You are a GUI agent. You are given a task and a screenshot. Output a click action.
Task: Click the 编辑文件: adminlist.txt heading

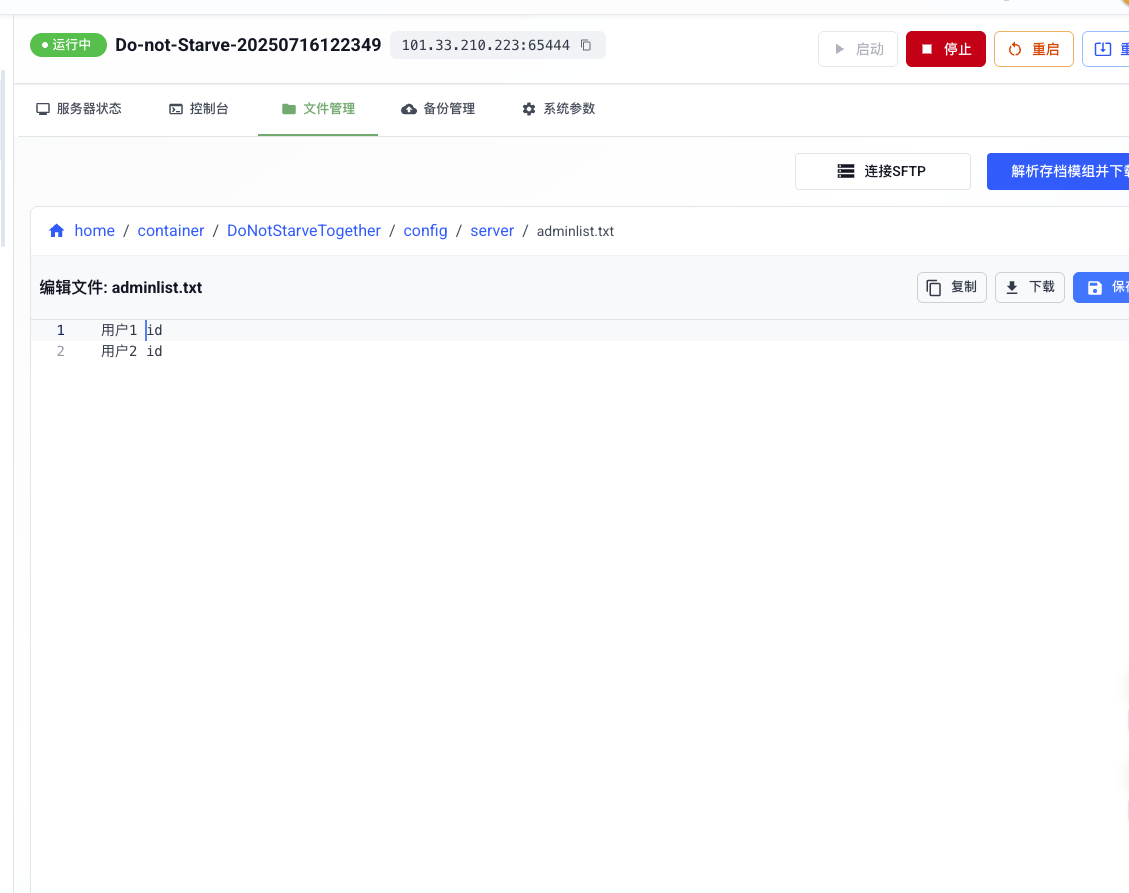coord(121,287)
